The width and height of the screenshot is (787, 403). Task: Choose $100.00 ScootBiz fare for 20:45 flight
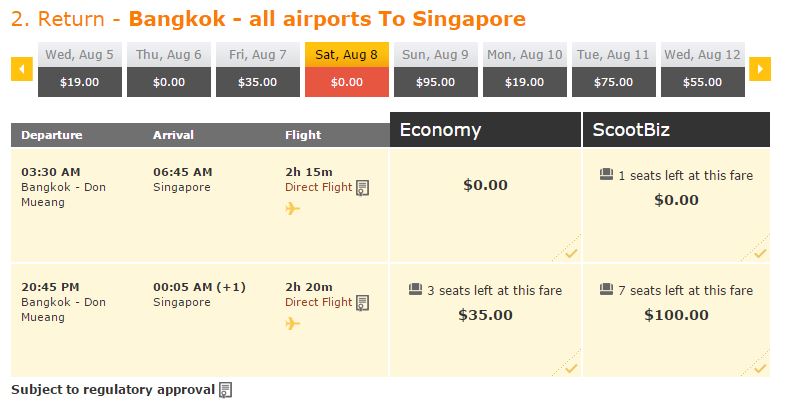click(x=676, y=320)
